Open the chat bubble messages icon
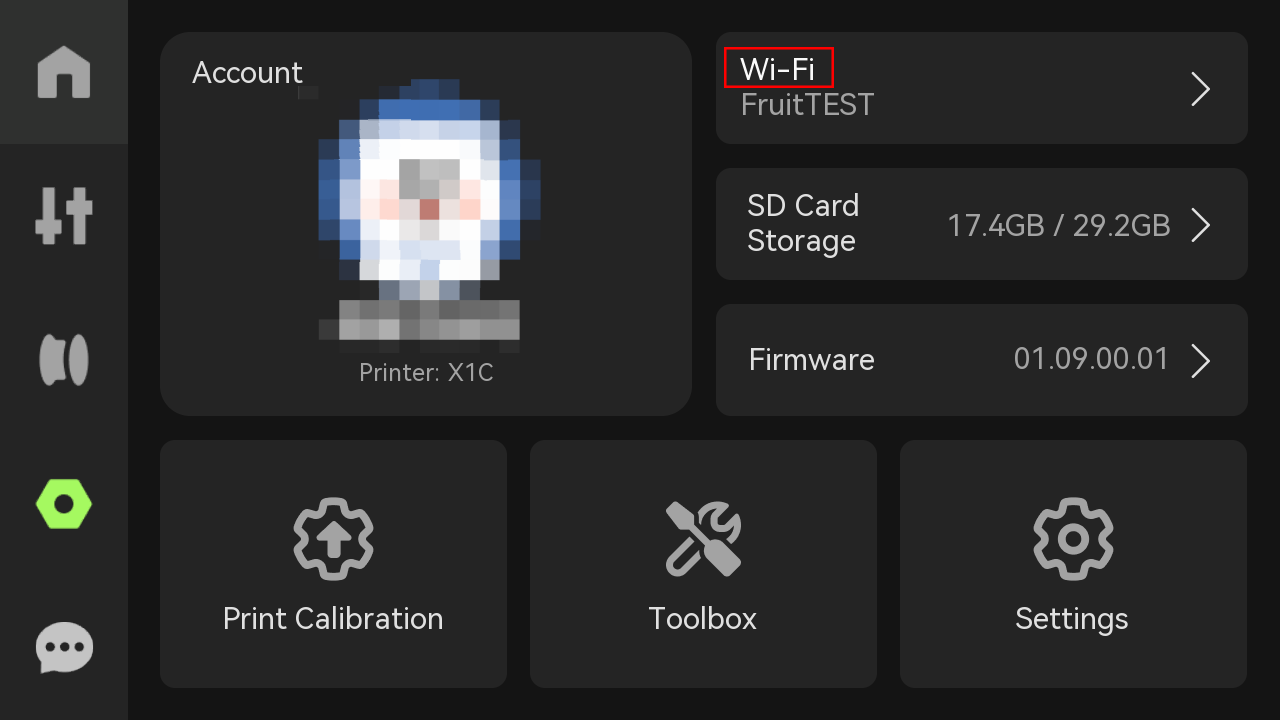The image size is (1280, 720). (x=64, y=648)
